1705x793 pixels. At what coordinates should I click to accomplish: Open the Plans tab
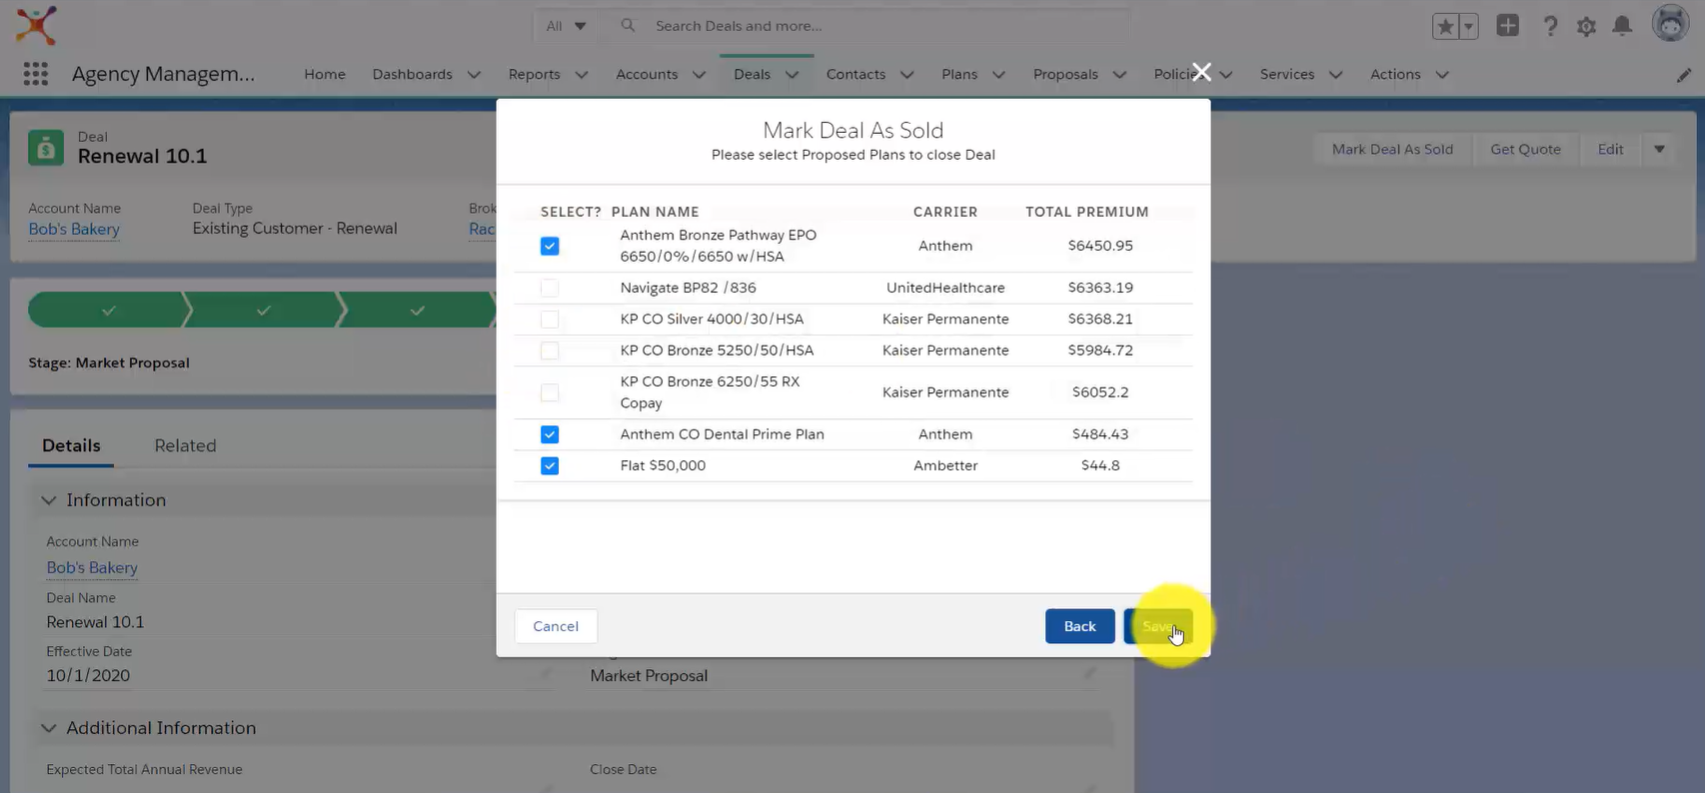(959, 74)
